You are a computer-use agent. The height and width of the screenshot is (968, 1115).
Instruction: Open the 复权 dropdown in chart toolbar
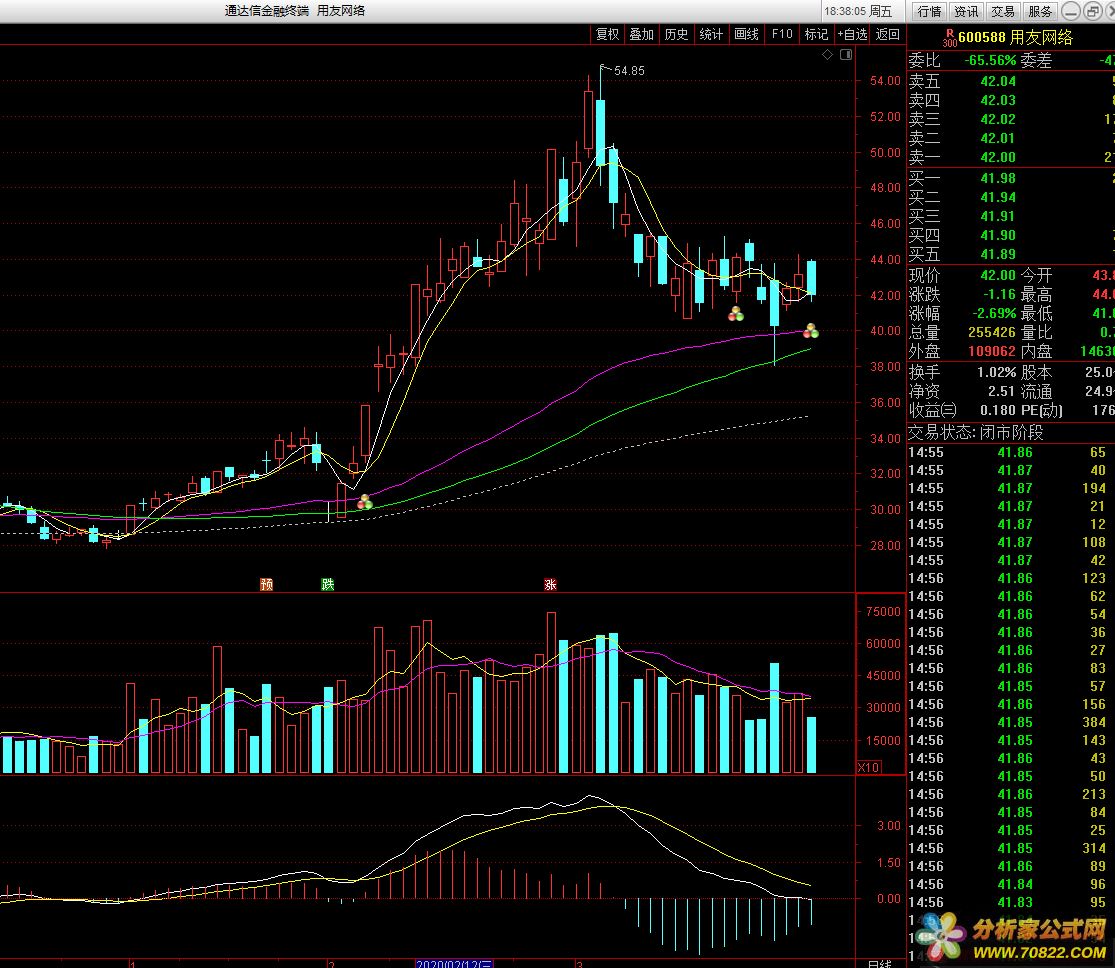coord(608,34)
